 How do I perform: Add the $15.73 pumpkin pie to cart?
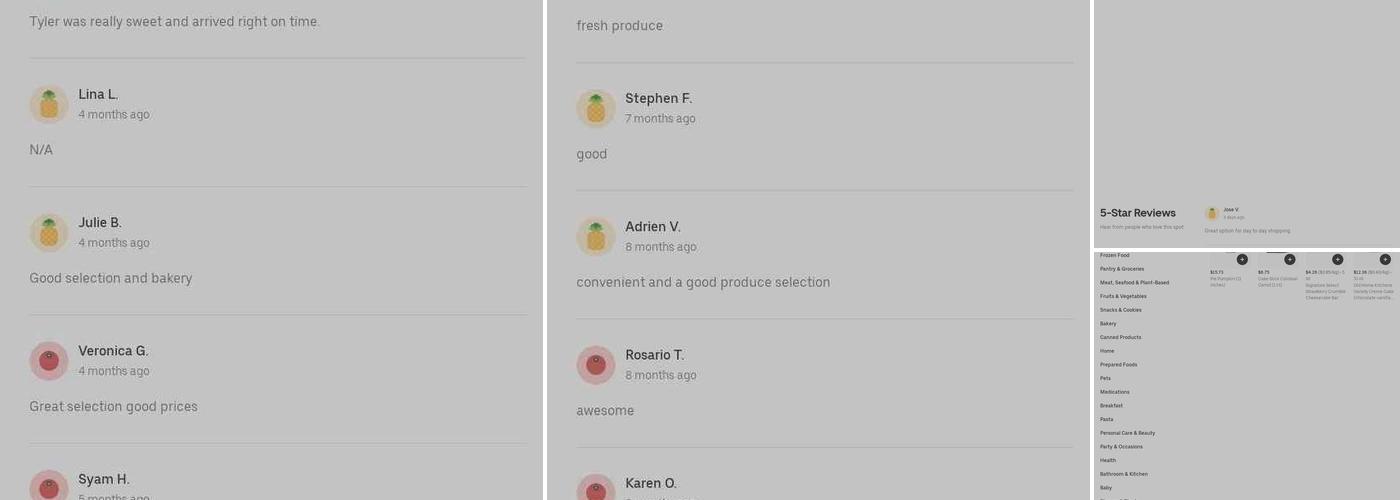1242,259
